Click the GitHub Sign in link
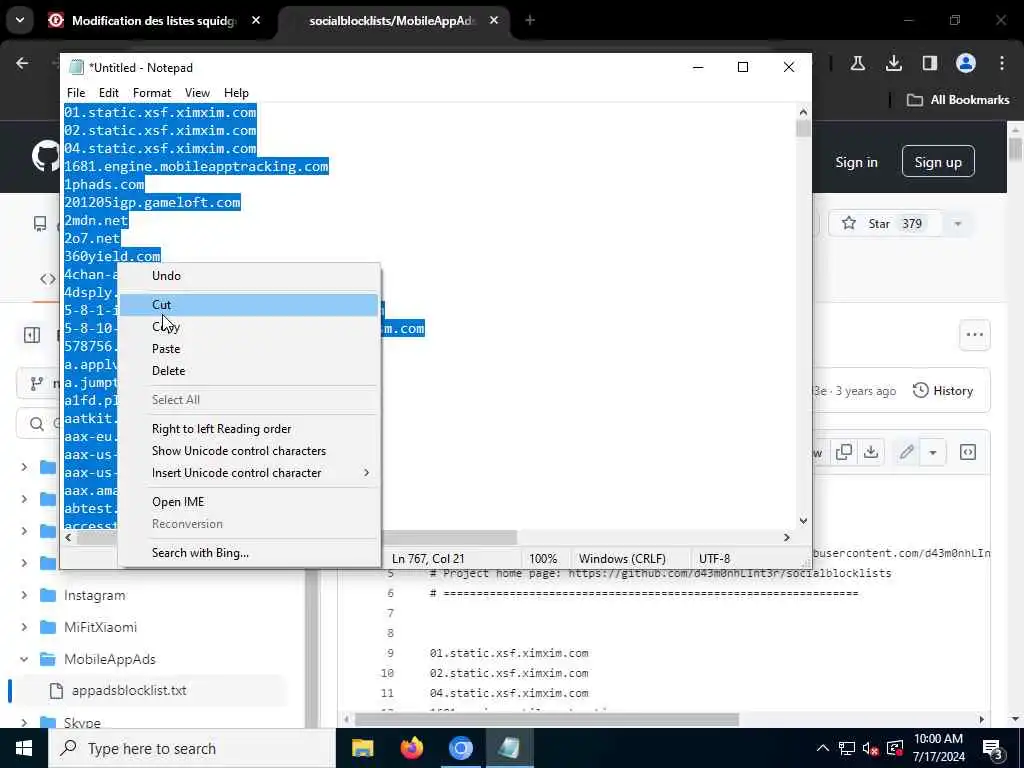This screenshot has width=1024, height=768. (x=856, y=162)
